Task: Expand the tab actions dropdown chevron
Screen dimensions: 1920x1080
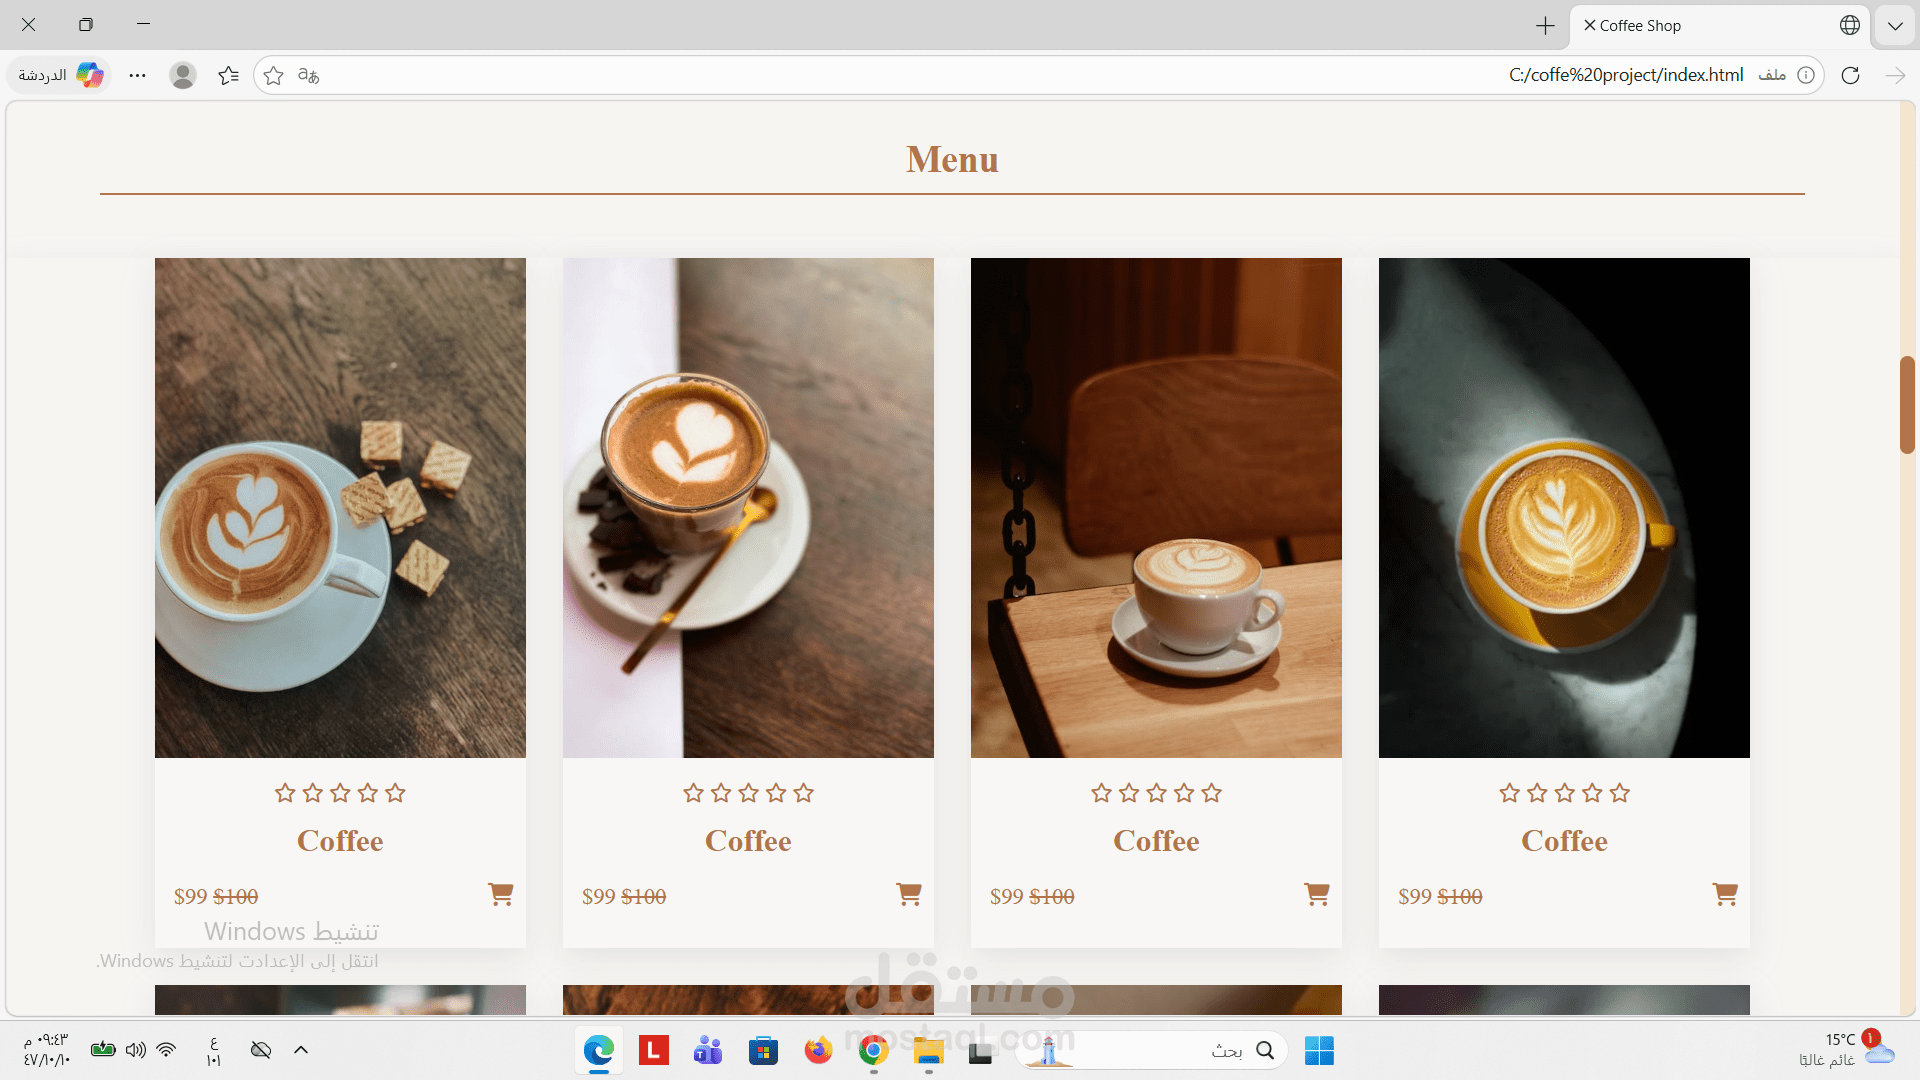Action: (1895, 26)
